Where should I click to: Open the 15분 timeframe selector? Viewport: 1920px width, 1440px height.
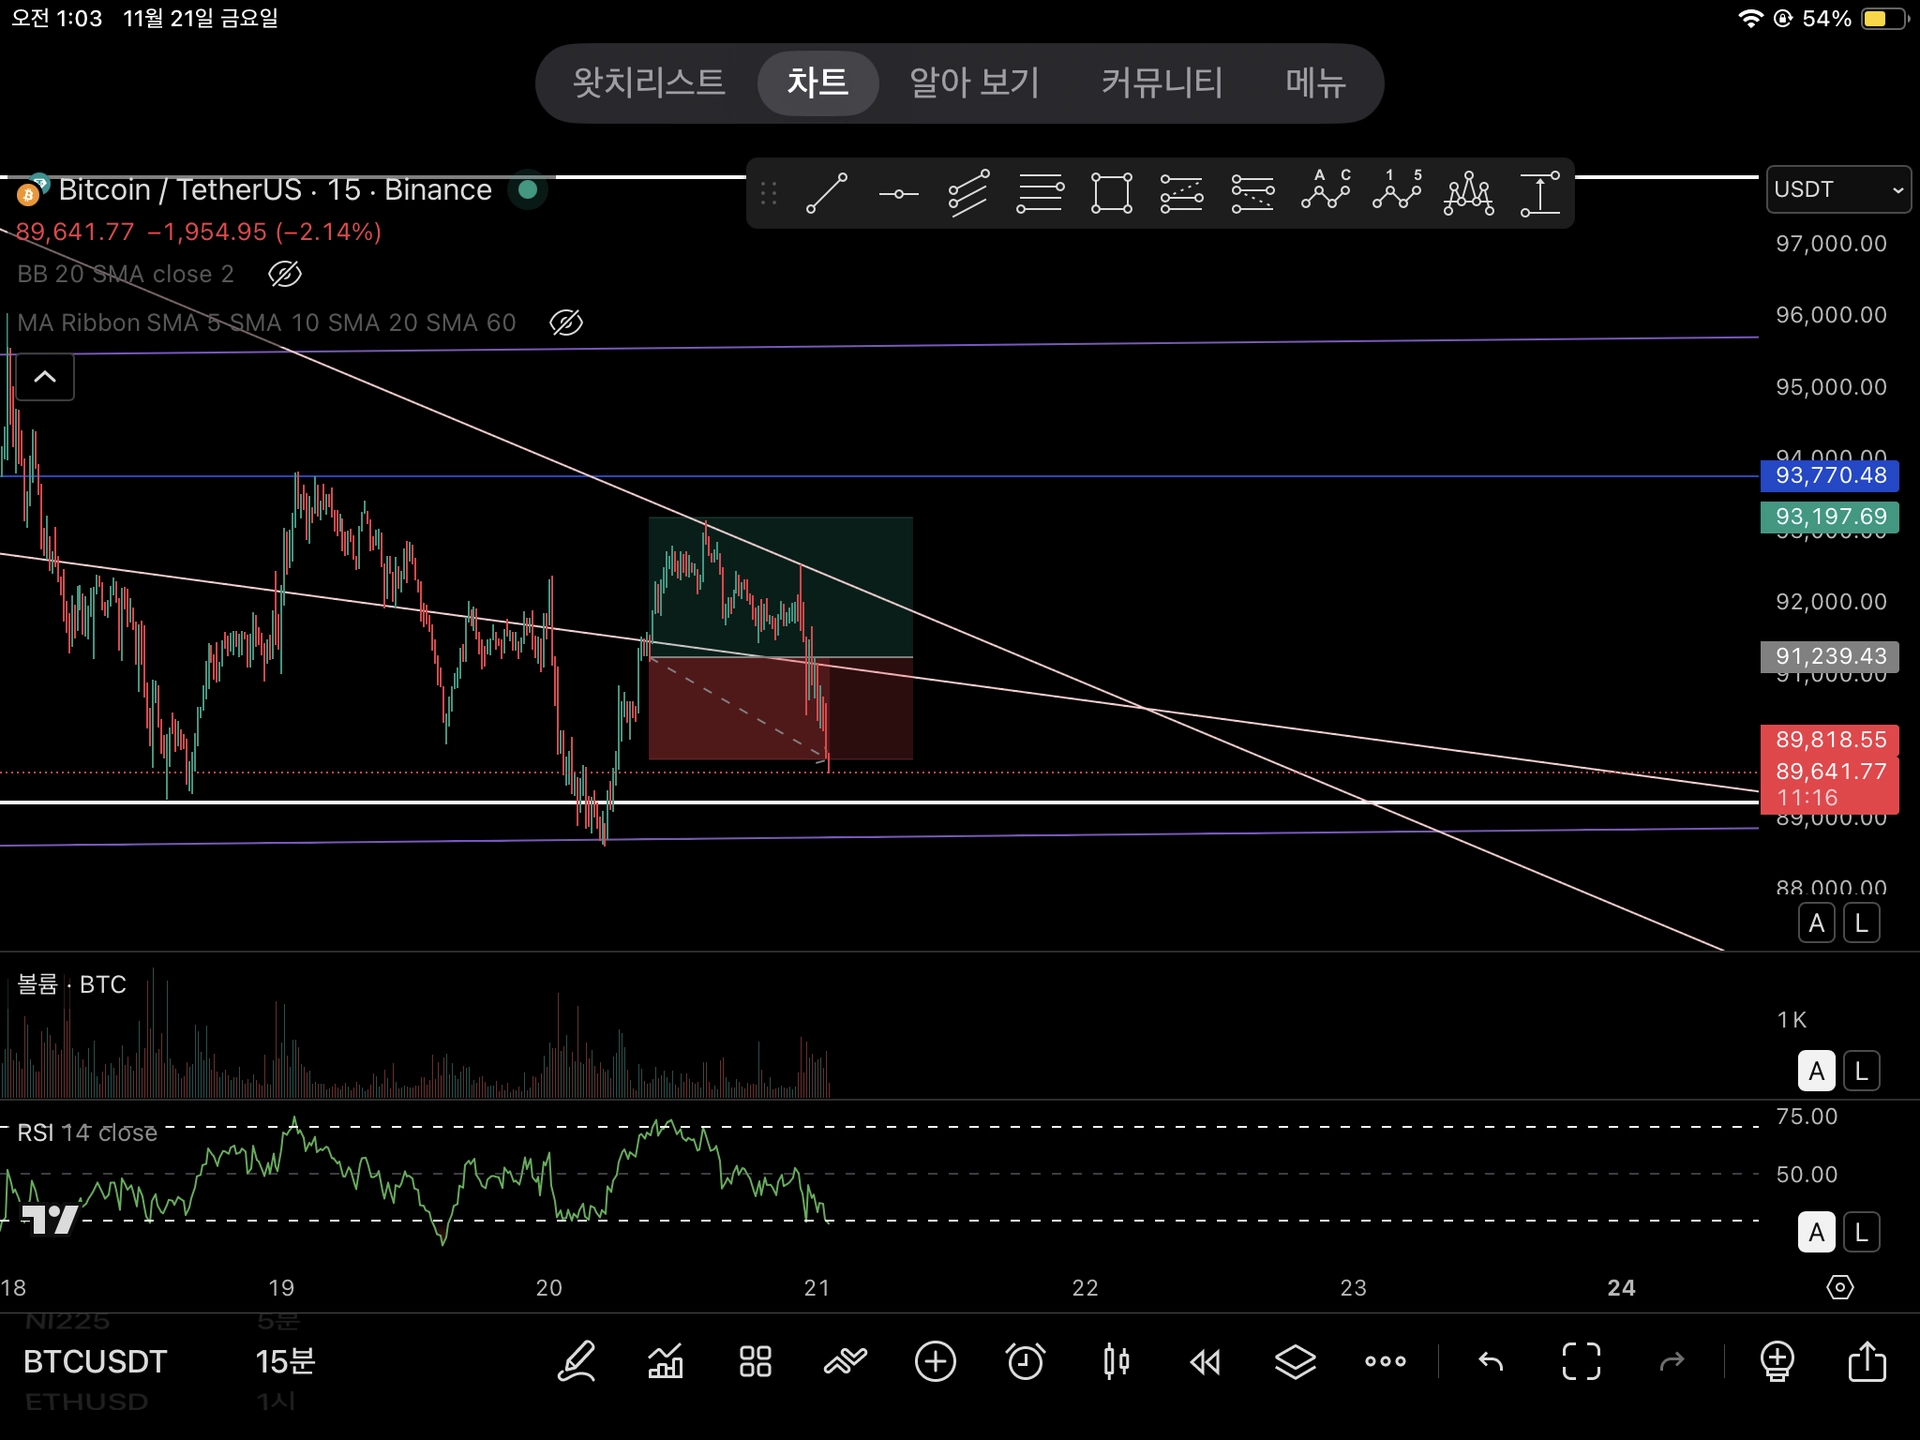pos(285,1361)
